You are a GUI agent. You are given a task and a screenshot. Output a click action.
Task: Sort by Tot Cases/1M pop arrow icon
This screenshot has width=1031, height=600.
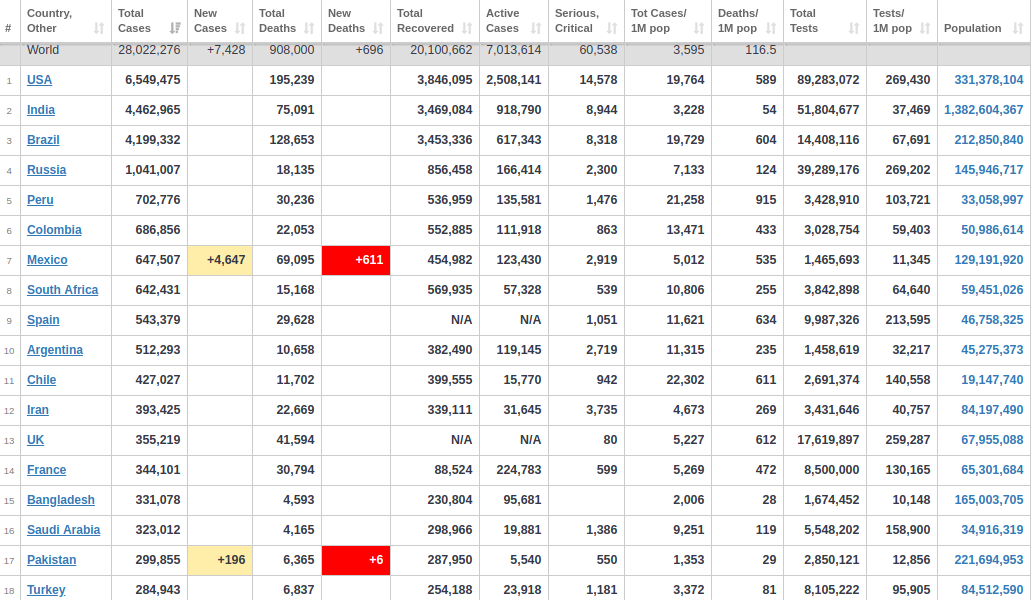(699, 28)
